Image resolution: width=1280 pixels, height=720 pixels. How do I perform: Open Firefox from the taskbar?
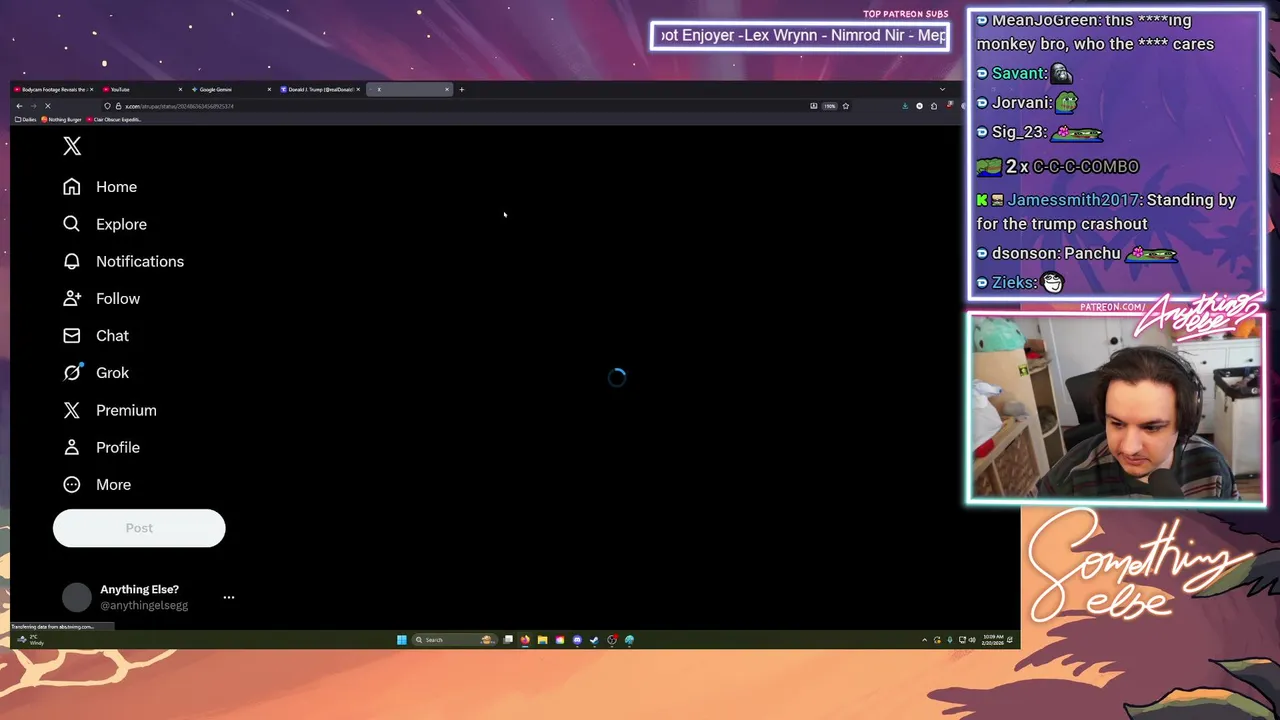525,640
